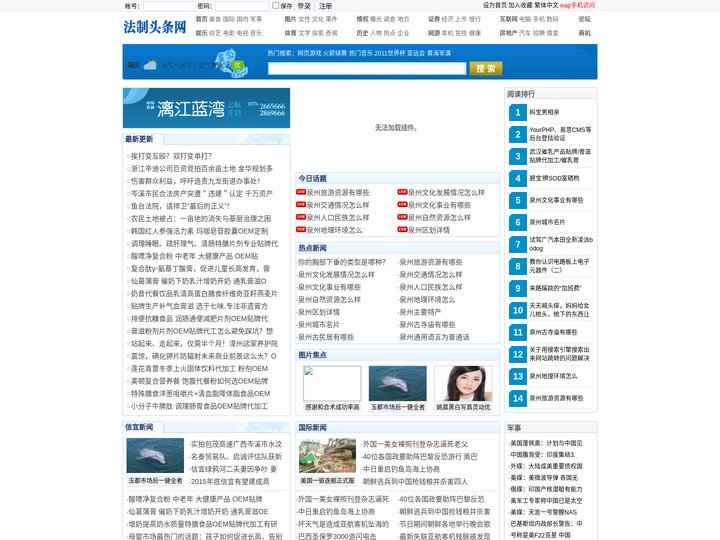Focus the 密码 password input field
The height and width of the screenshot is (540, 720).
click(242, 6)
